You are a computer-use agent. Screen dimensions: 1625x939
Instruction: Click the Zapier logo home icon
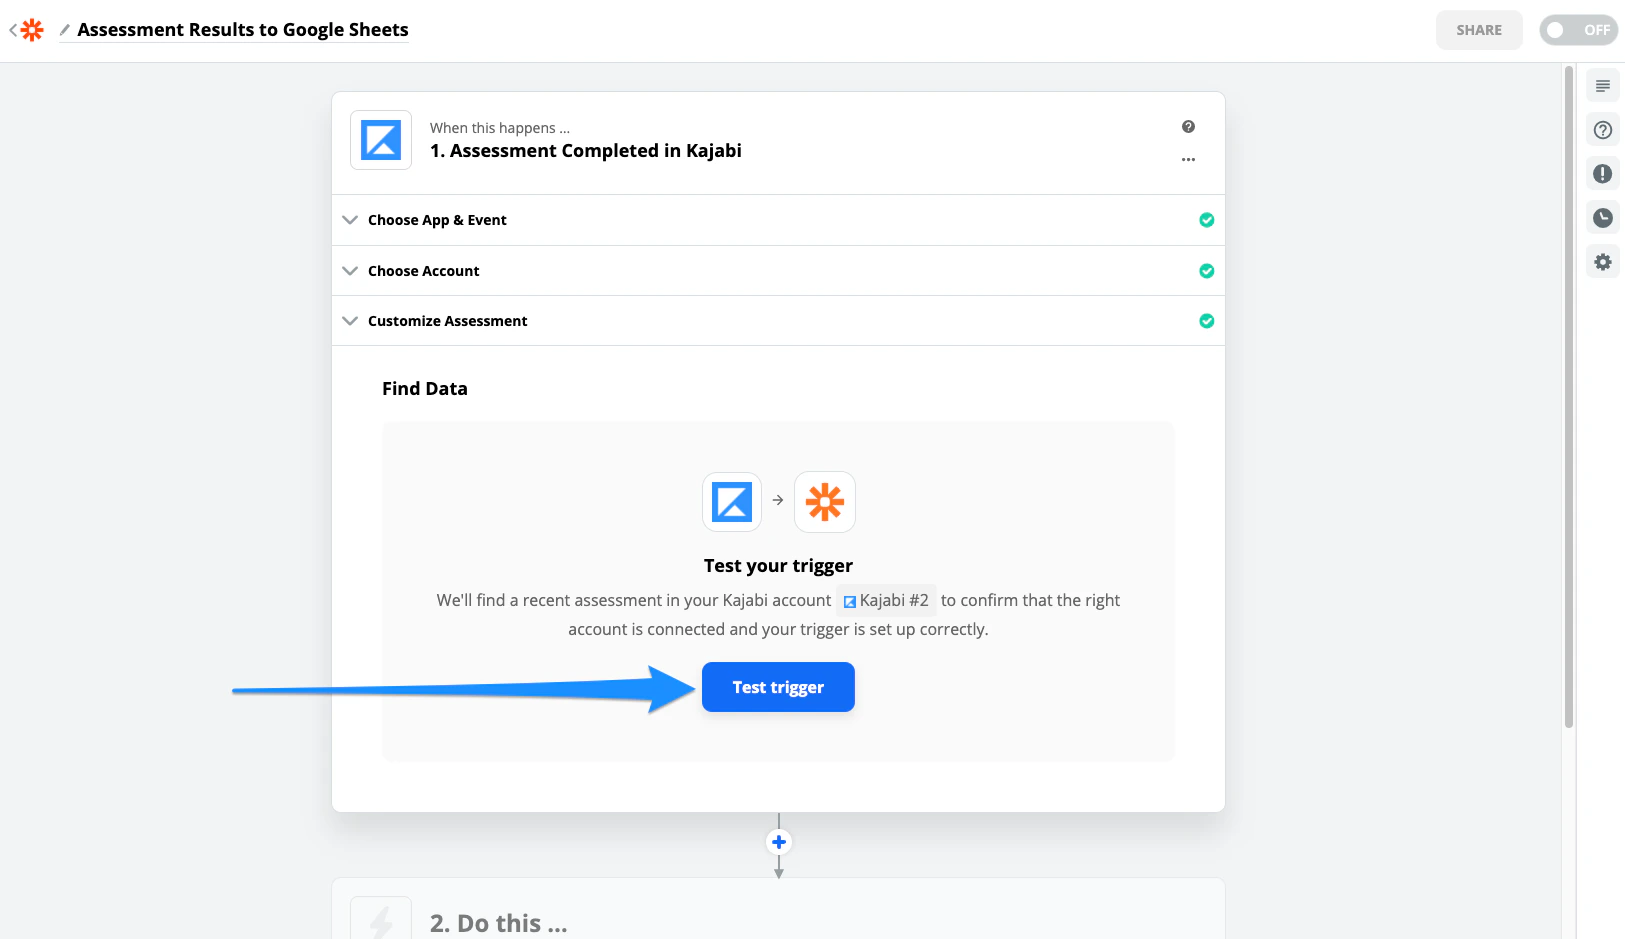click(x=33, y=30)
